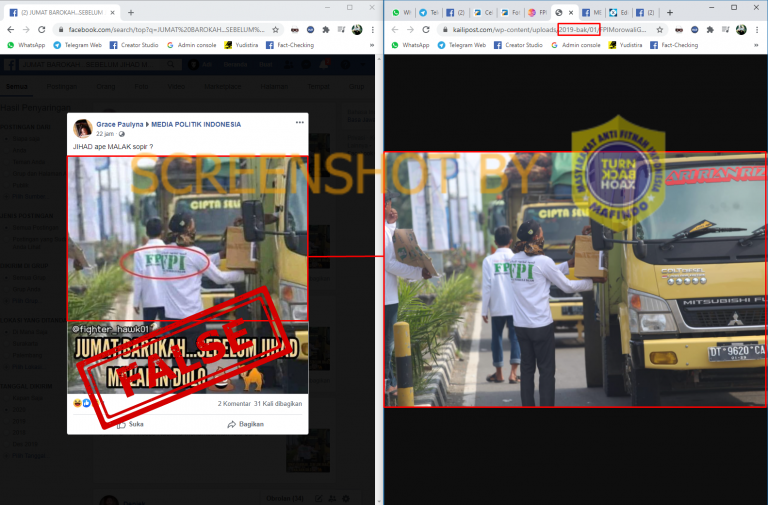Open the Fact-Checking bookmark in the Facebook window

click(289, 45)
